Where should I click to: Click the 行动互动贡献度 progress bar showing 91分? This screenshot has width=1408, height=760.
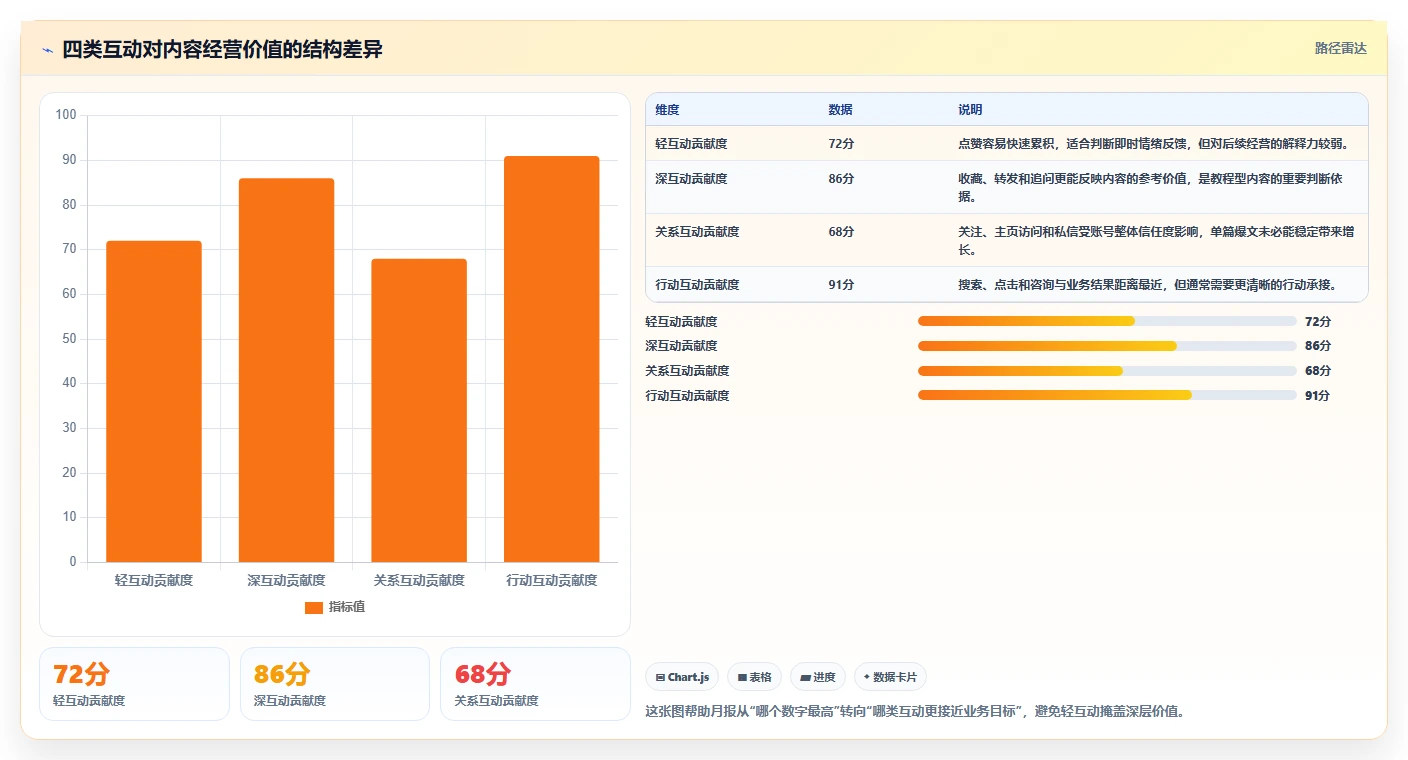[1107, 395]
